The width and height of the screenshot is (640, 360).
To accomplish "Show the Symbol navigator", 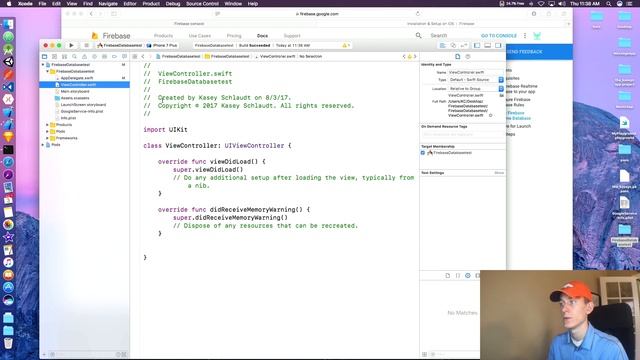I will (x=64, y=56).
